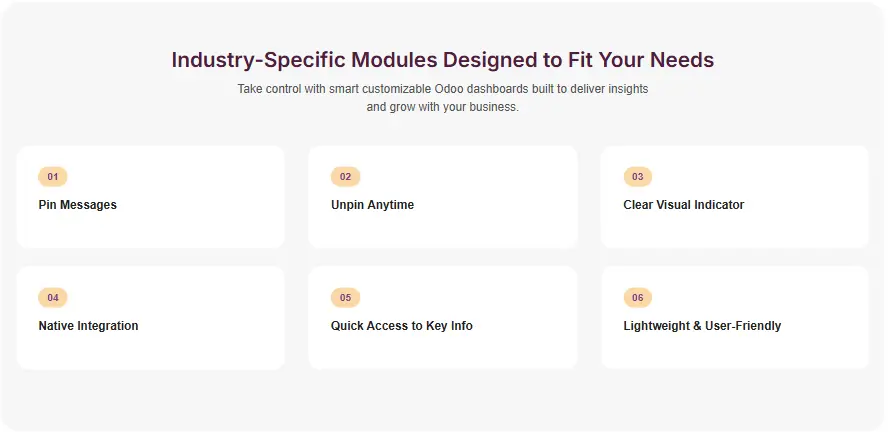Click the 01 number badge
Image resolution: width=892 pixels, height=442 pixels.
[x=53, y=177]
